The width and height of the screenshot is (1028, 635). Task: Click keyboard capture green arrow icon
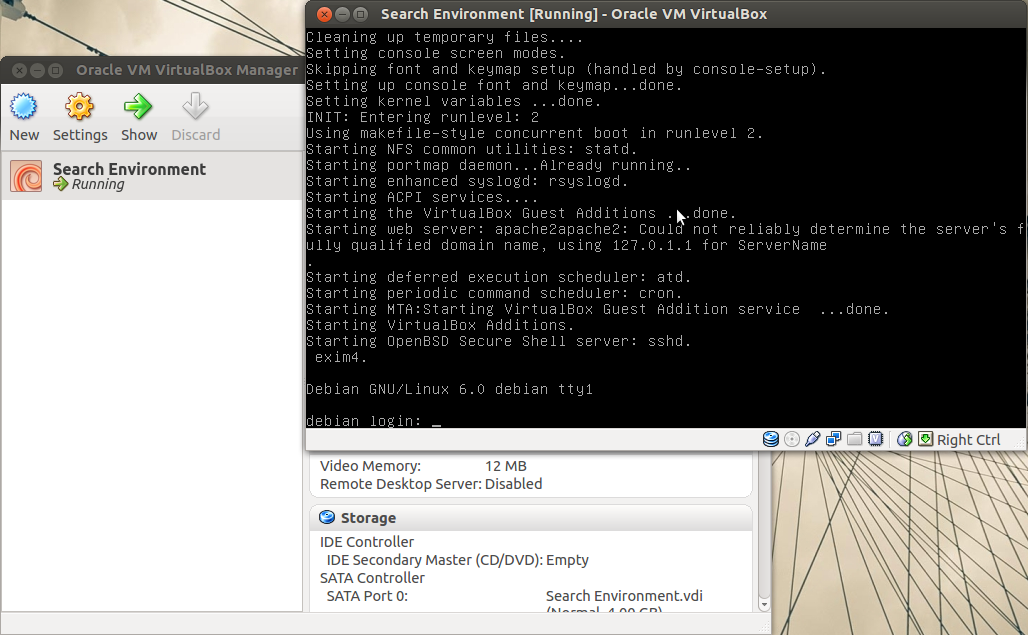925,439
